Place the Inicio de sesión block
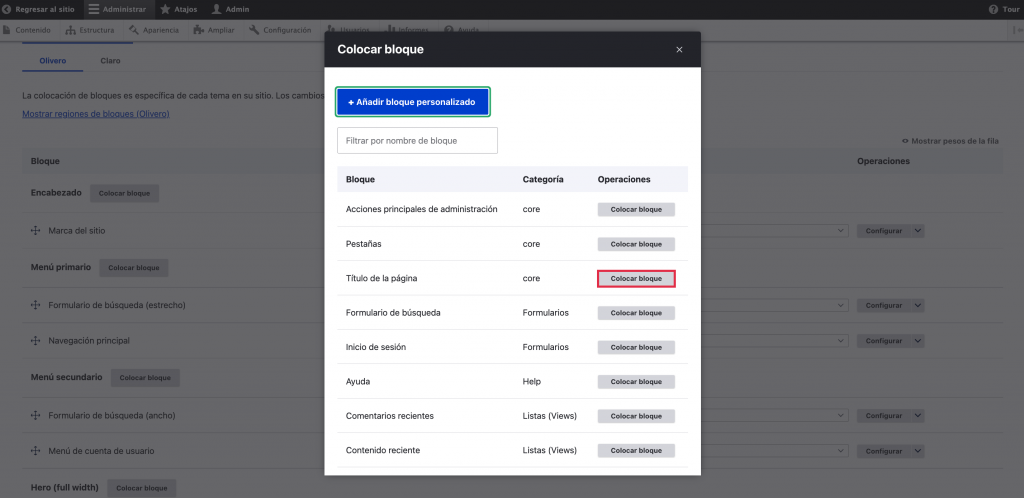1024x498 pixels. click(x=636, y=347)
